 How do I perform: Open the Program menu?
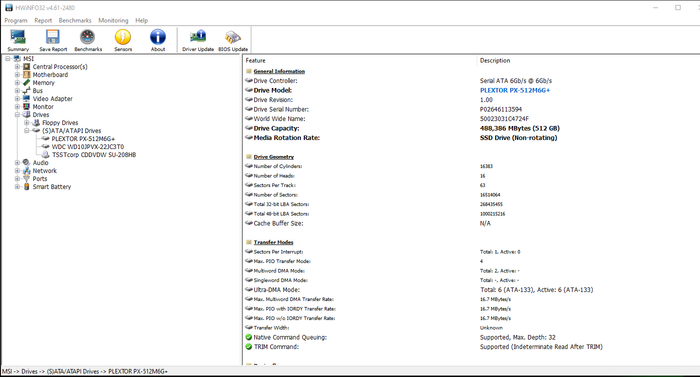[x=16, y=21]
